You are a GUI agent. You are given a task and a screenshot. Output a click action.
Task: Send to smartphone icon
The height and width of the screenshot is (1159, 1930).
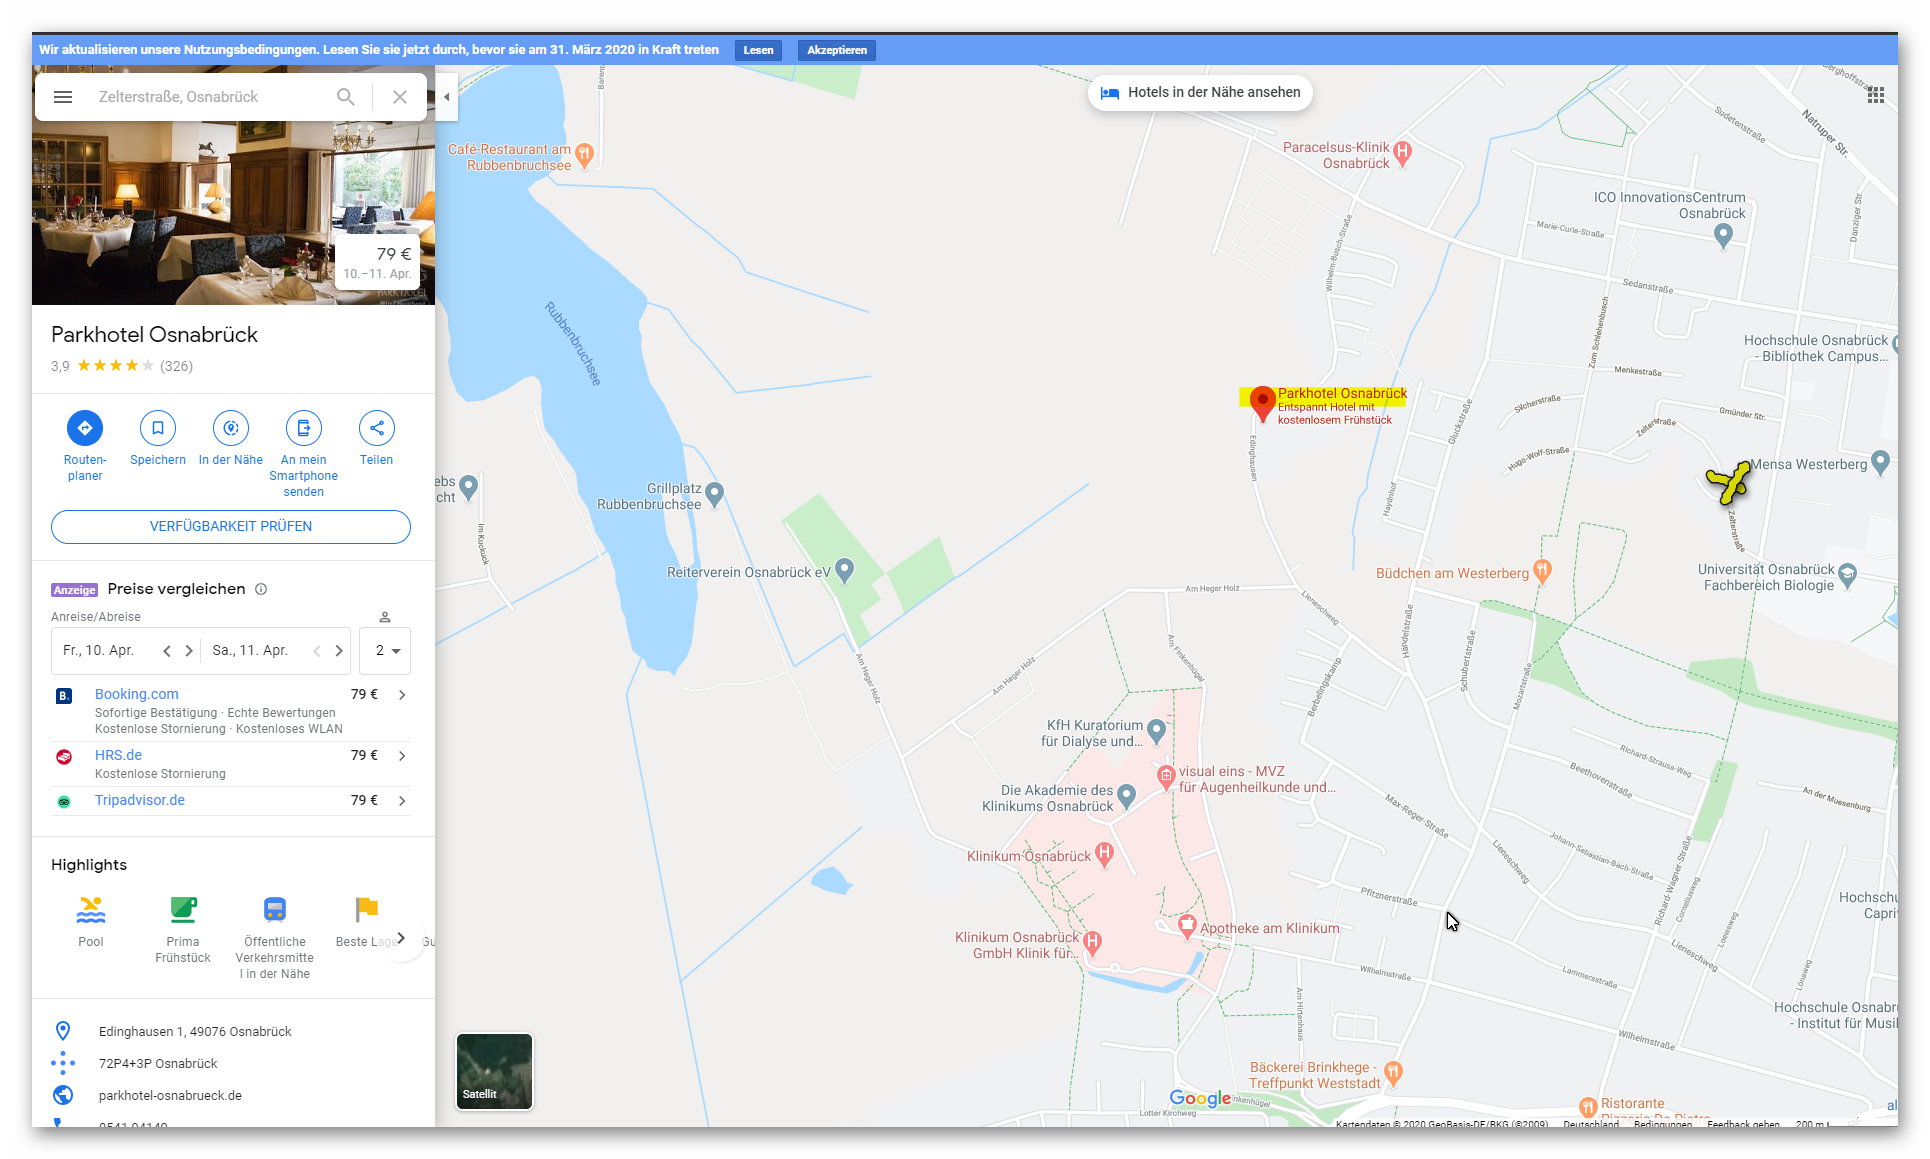click(x=304, y=428)
